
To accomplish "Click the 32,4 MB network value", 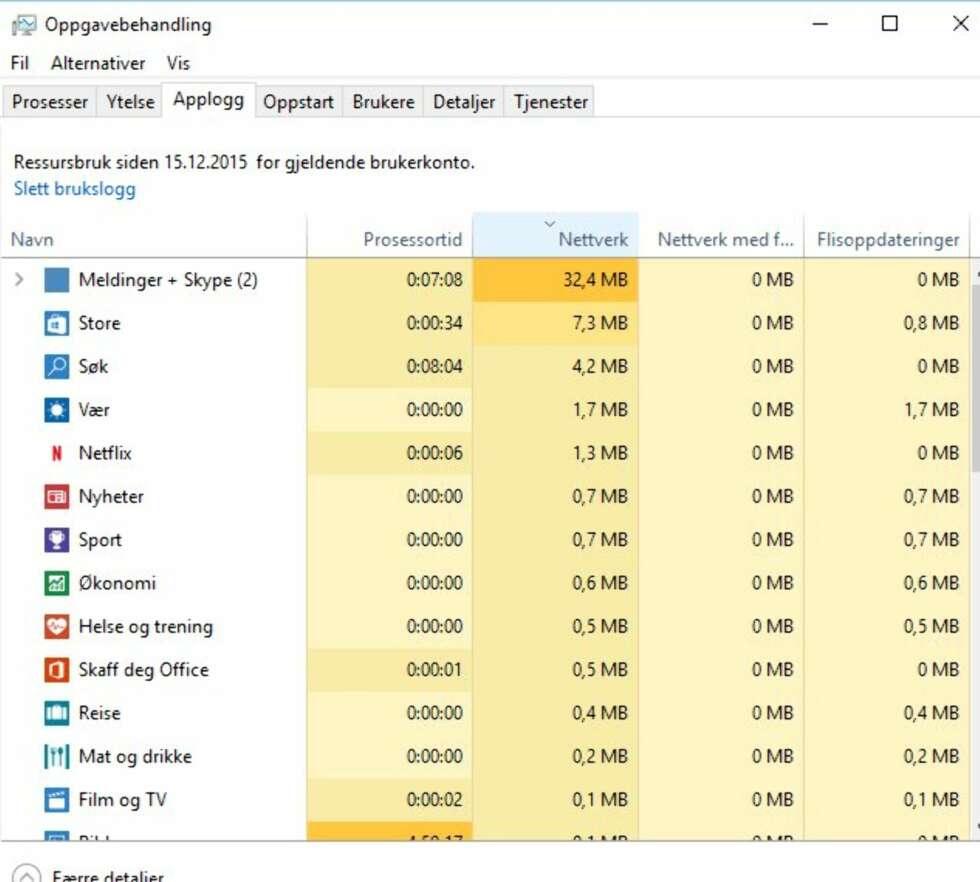I will [x=596, y=279].
